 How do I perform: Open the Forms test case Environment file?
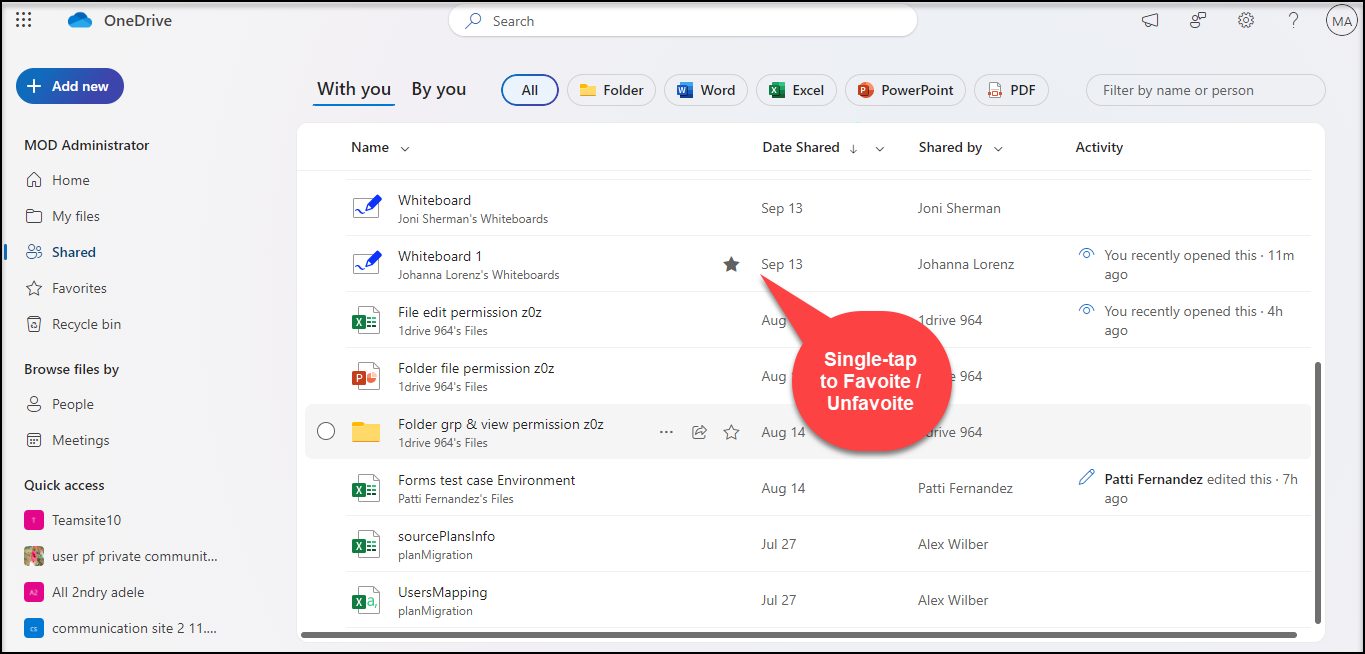click(486, 480)
